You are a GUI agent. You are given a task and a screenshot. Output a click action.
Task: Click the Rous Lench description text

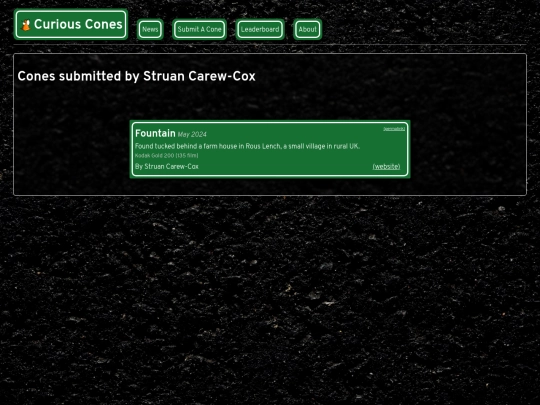pyautogui.click(x=247, y=146)
